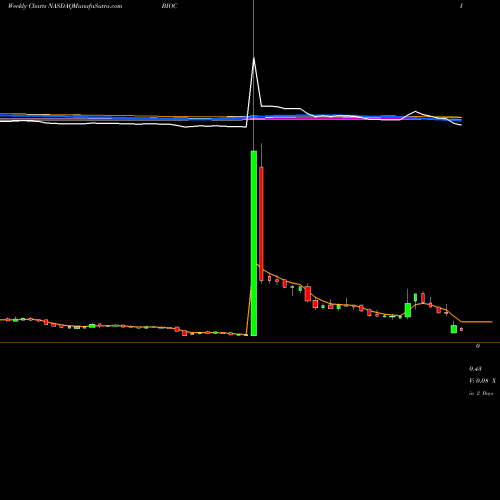Click the 'V: 0.98 X' volume text

point(482,381)
